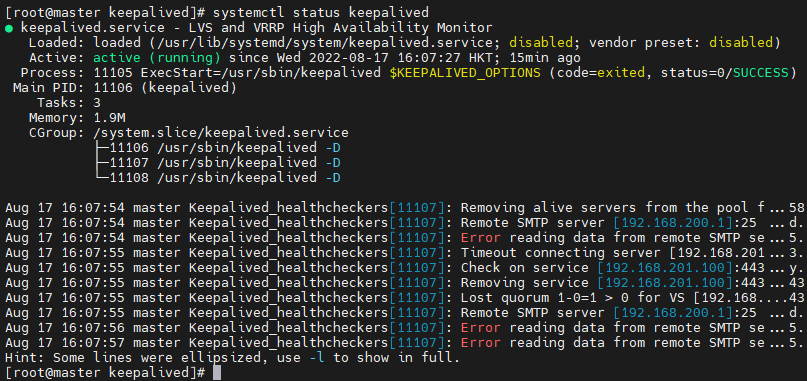Click 'active (running)' status text

(x=157, y=58)
